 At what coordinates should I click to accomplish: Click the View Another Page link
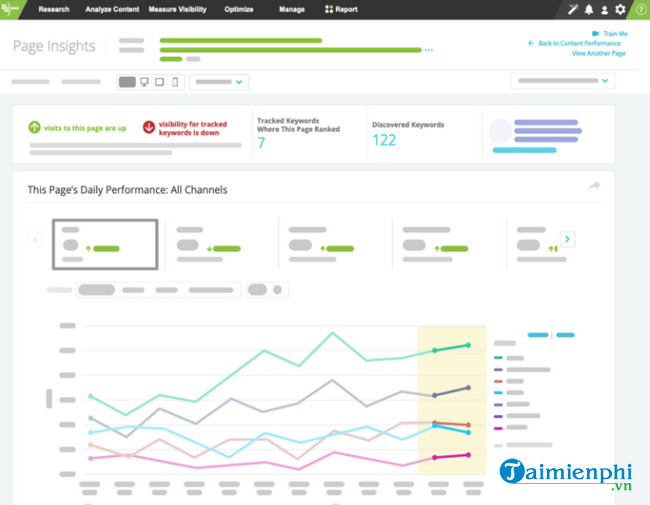coord(598,53)
